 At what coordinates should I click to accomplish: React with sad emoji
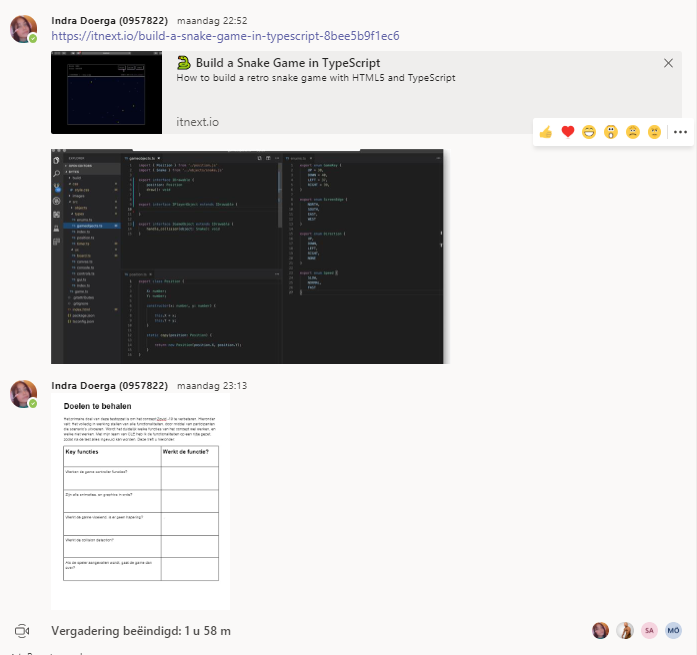pyautogui.click(x=633, y=132)
